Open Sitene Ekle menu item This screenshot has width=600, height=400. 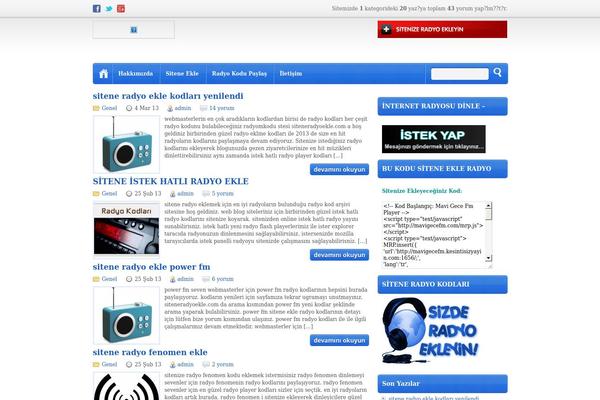pos(182,73)
